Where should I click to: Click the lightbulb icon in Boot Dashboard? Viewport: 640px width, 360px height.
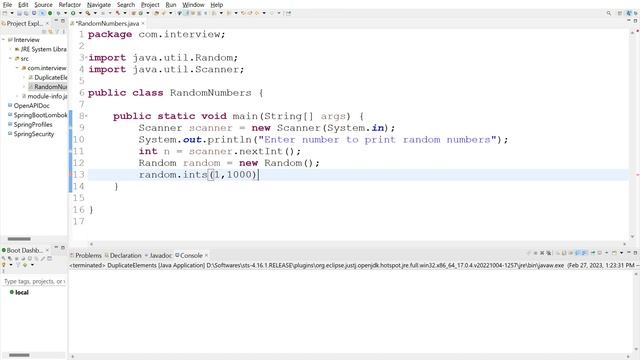click(4, 264)
